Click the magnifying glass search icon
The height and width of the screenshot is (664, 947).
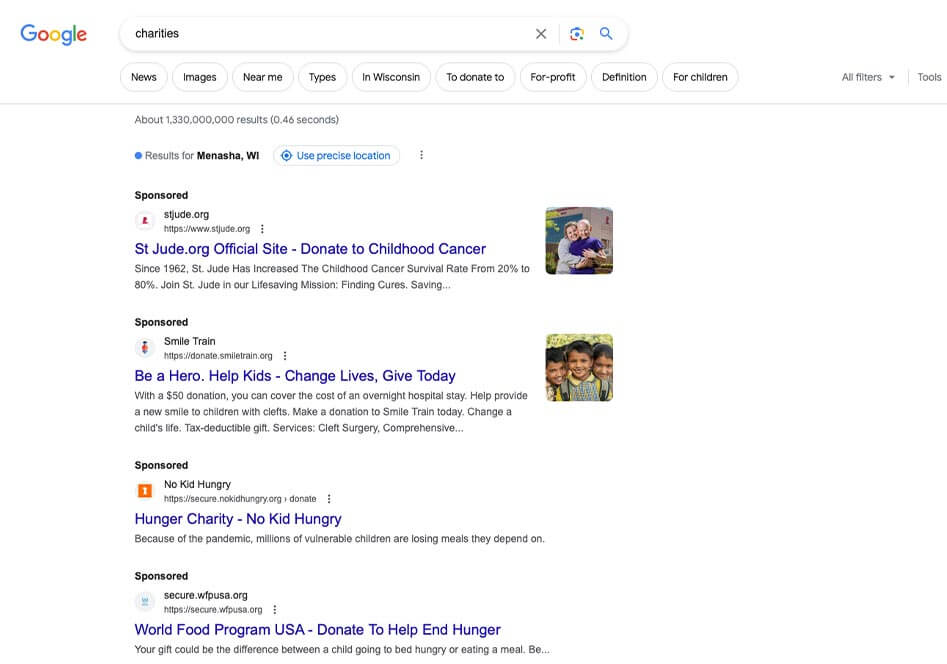[606, 34]
